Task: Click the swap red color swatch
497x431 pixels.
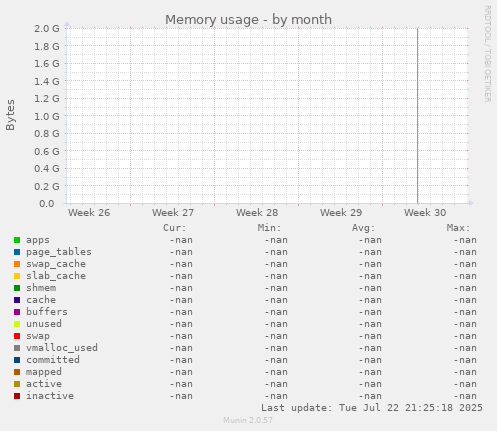Action: point(17,336)
